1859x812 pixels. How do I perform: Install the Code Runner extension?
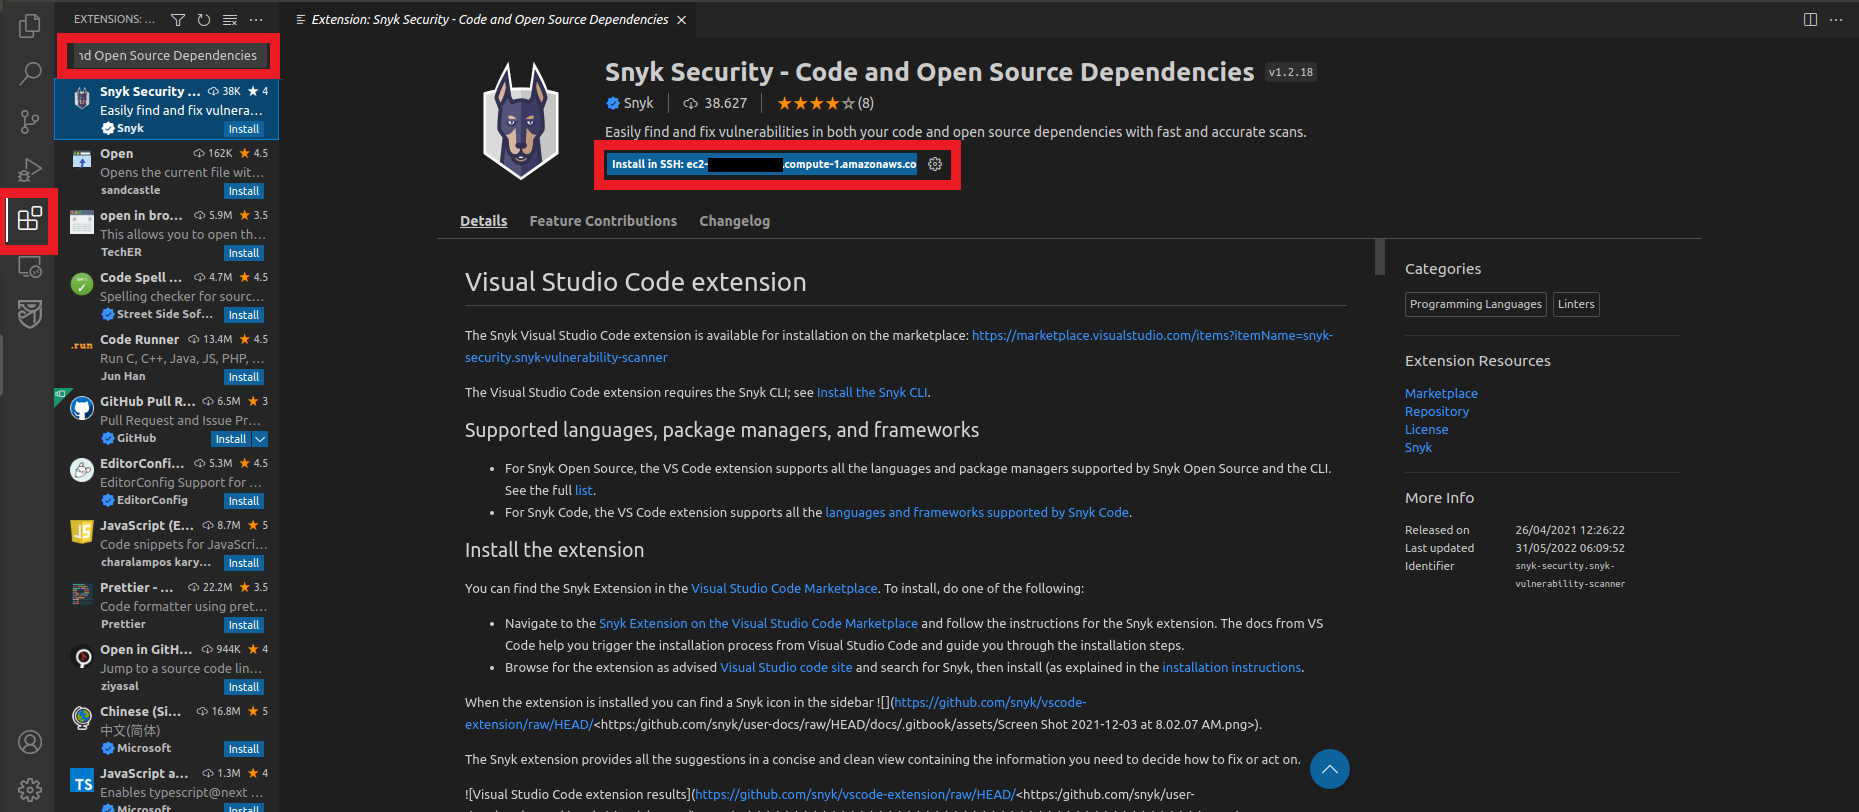pos(244,377)
